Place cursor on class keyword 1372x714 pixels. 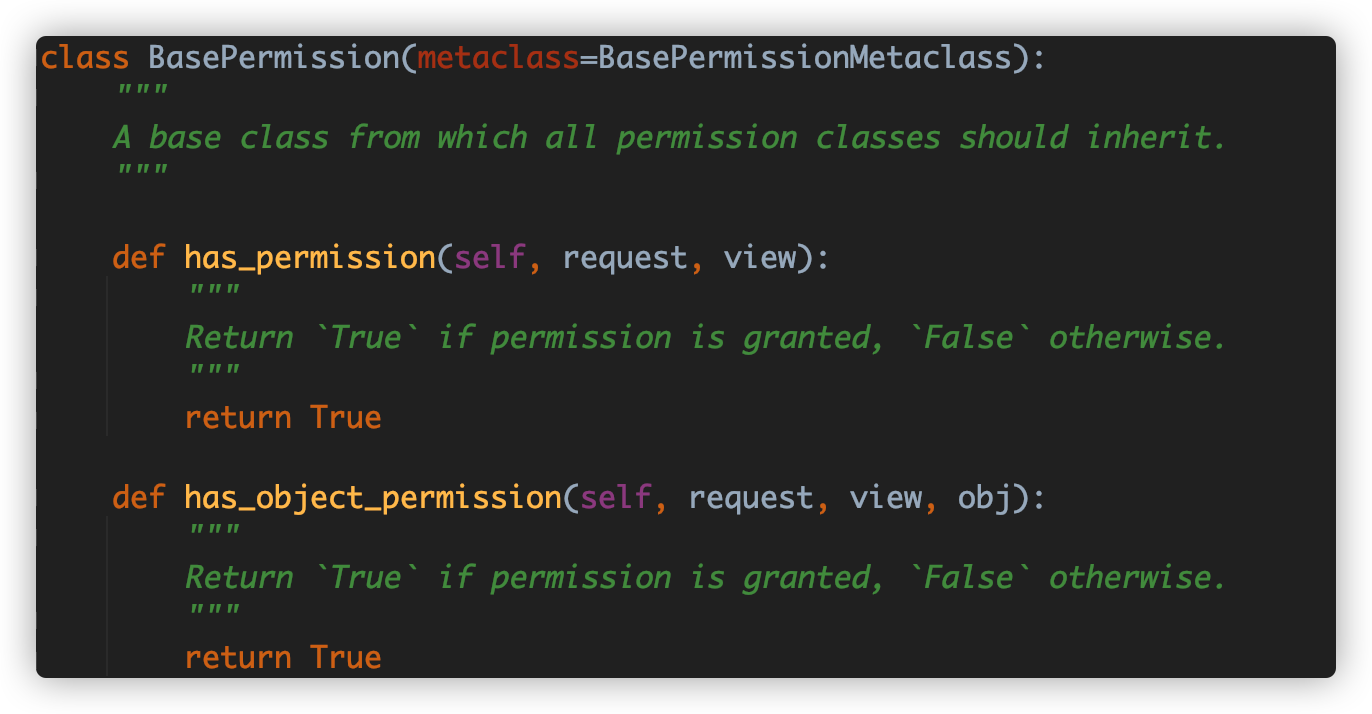(85, 58)
